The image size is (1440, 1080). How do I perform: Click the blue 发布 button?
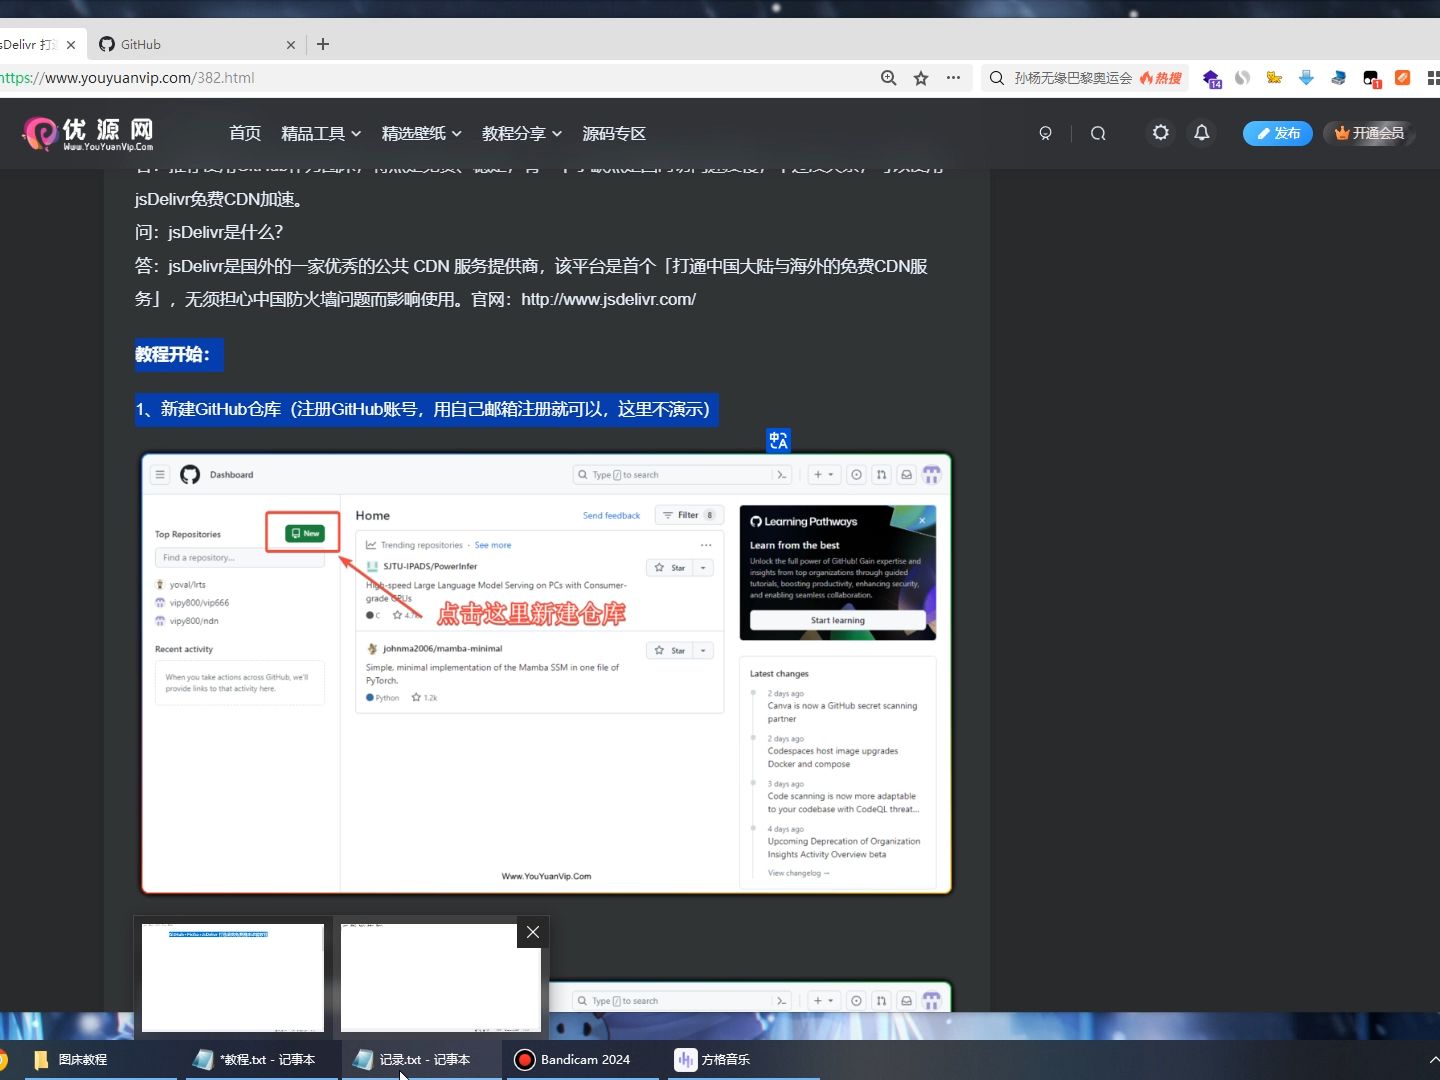point(1278,133)
